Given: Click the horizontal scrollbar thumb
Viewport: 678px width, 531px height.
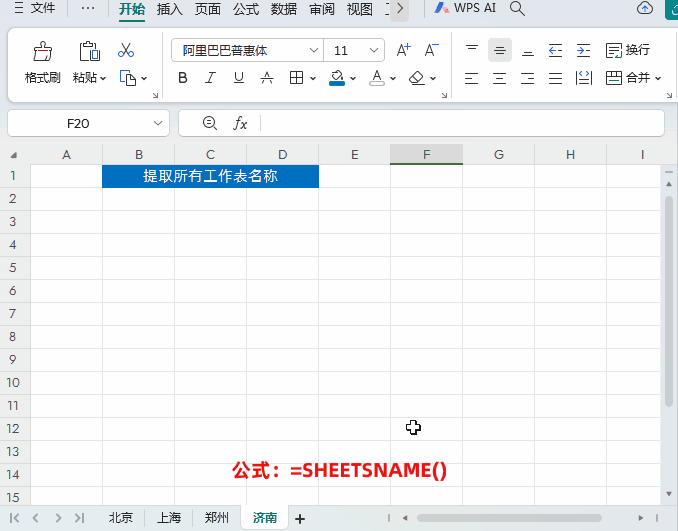Looking at the screenshot, I should (x=509, y=518).
